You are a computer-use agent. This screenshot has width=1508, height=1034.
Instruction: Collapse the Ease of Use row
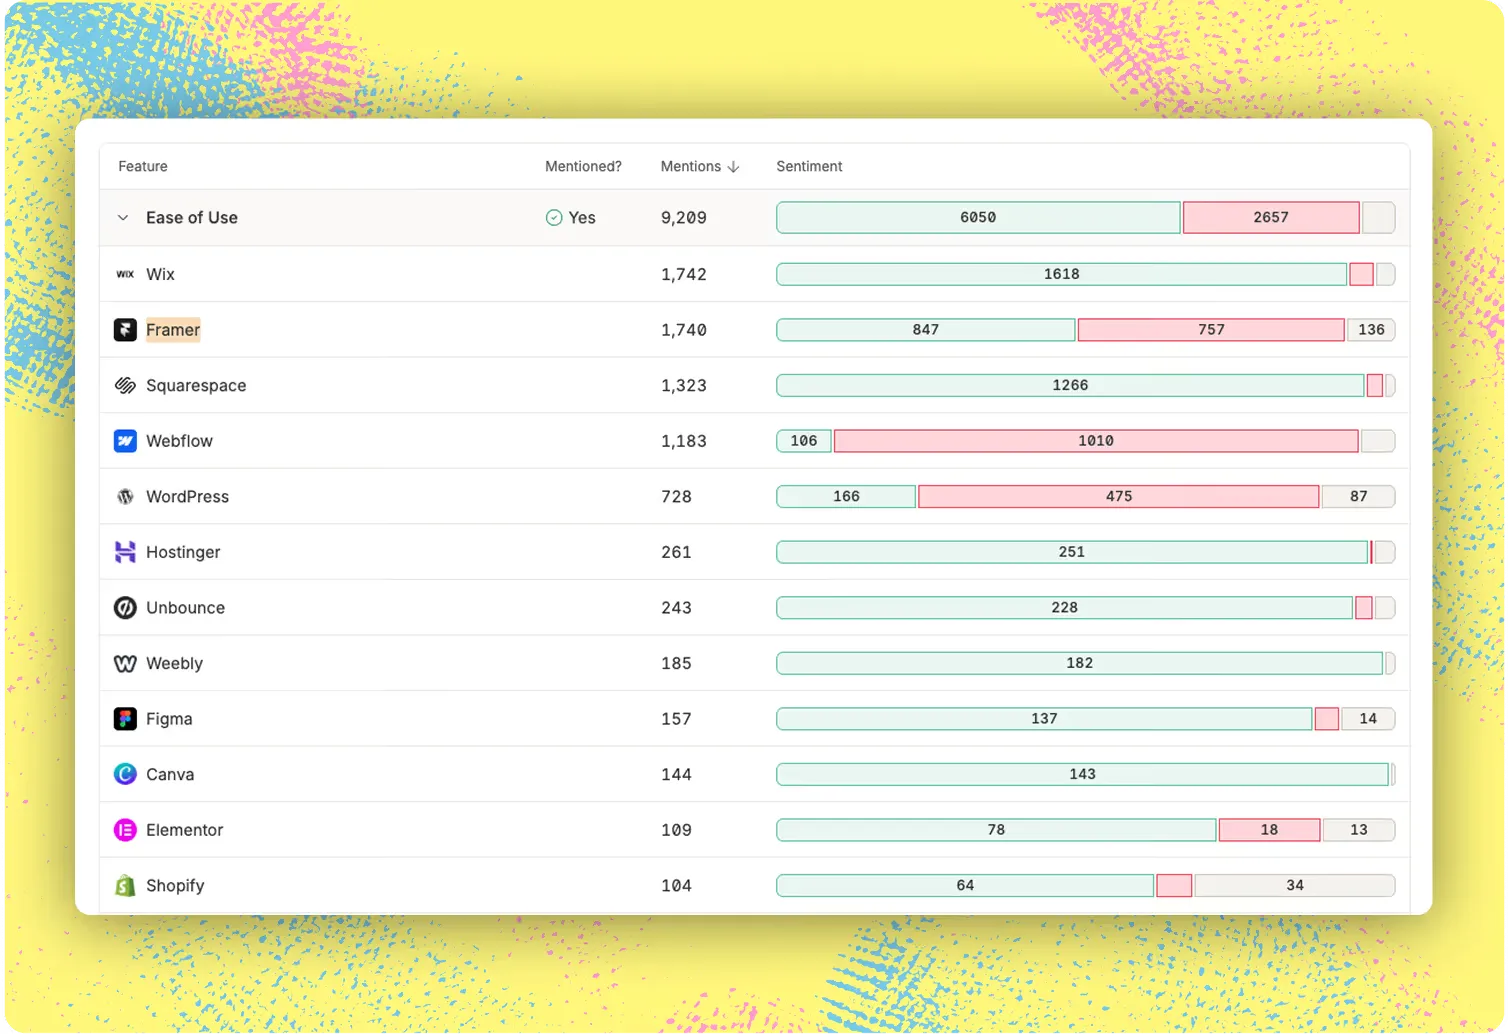coord(123,218)
